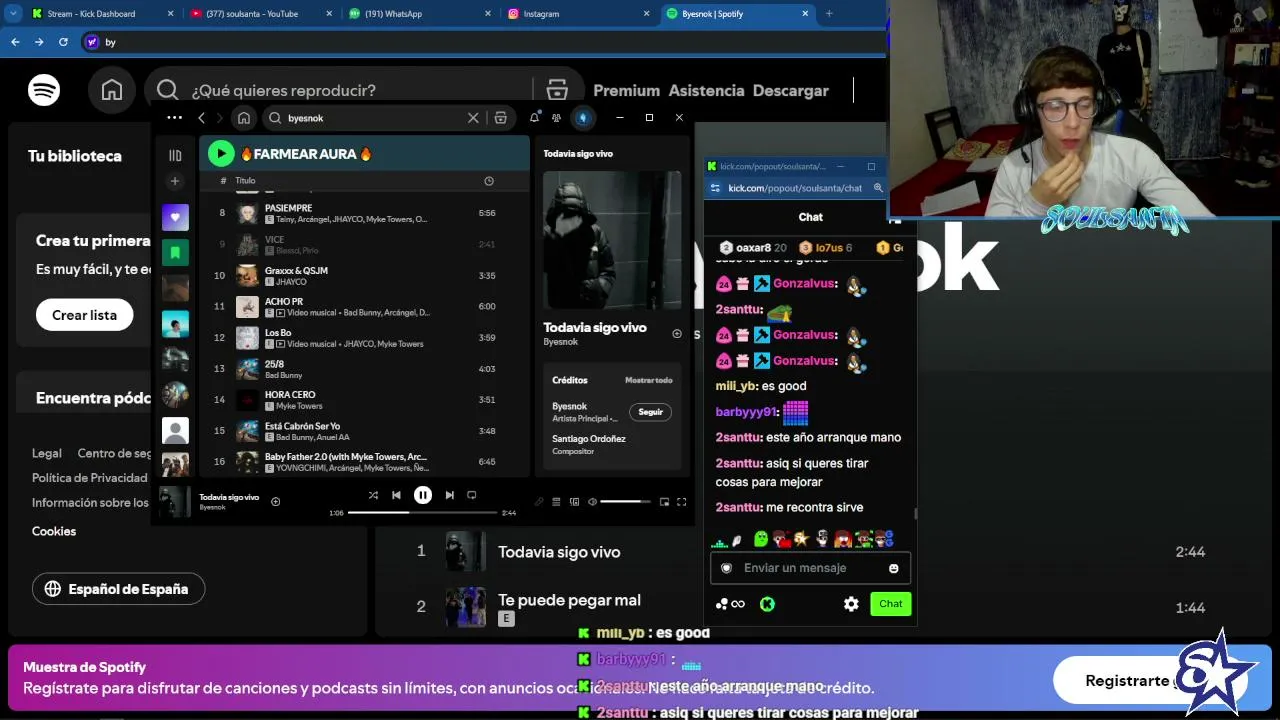Screen dimensions: 1280x720
Task: Seek within the song progress bar
Action: pos(423,513)
